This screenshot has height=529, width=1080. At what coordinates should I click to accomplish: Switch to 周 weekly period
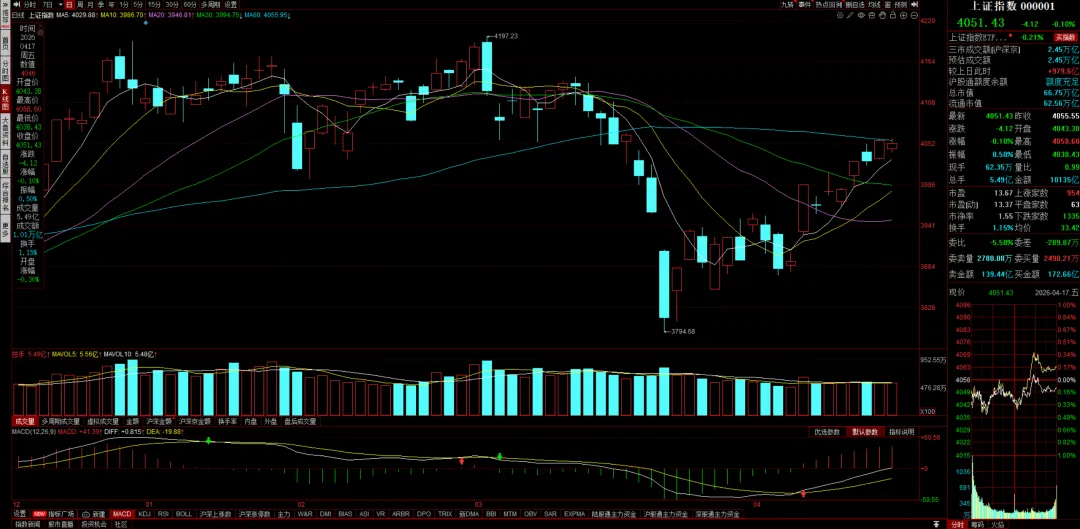[x=80, y=5]
